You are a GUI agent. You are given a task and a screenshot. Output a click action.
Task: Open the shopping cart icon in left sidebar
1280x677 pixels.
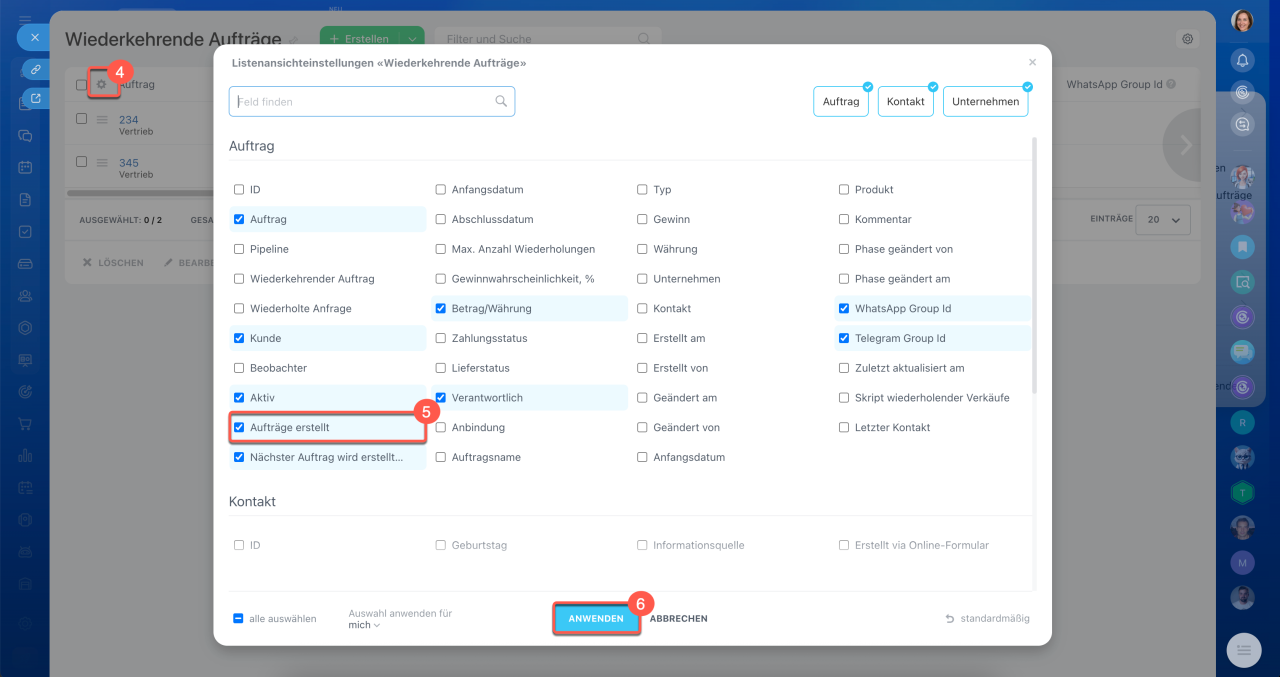pyautogui.click(x=25, y=423)
